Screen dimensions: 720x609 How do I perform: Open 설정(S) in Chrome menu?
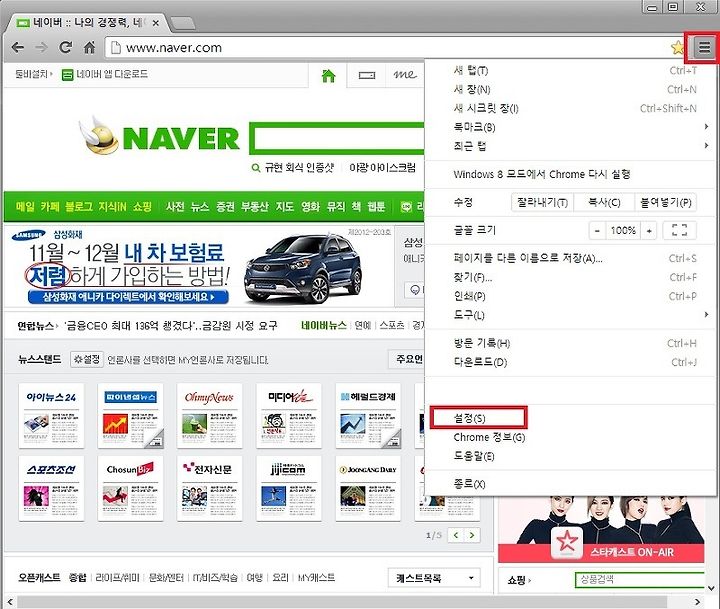pos(569,418)
